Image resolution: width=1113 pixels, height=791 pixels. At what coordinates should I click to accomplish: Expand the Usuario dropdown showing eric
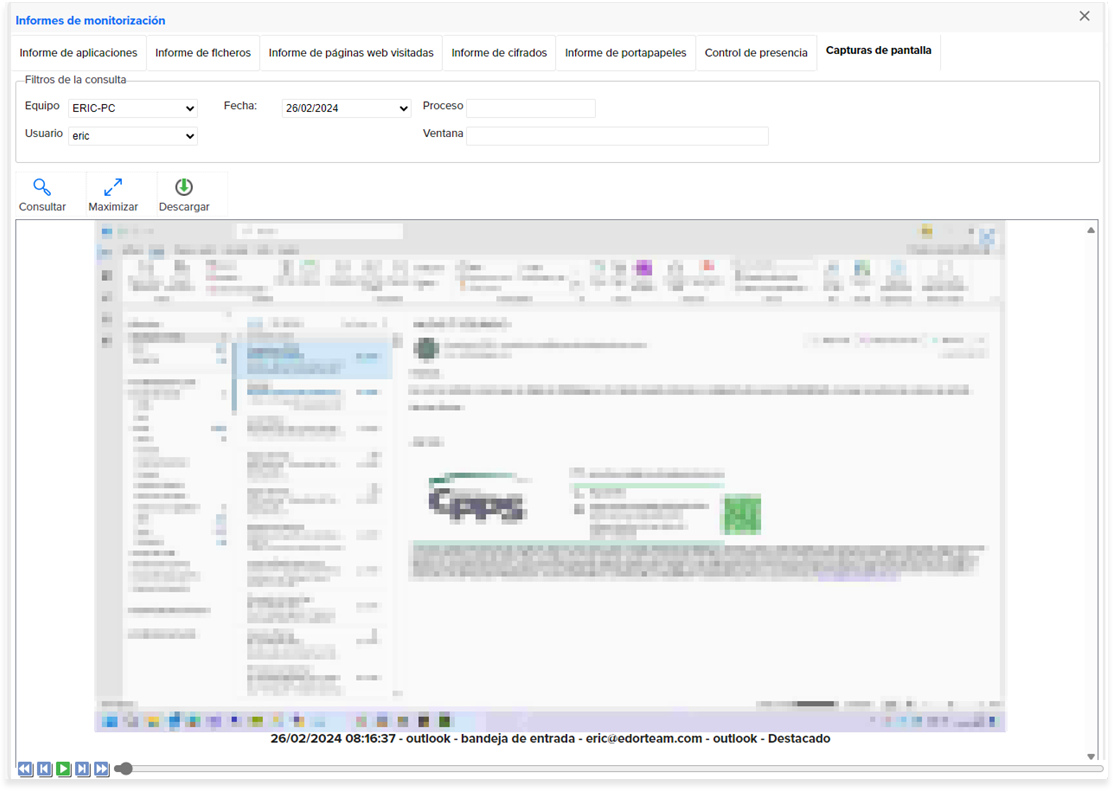(133, 136)
